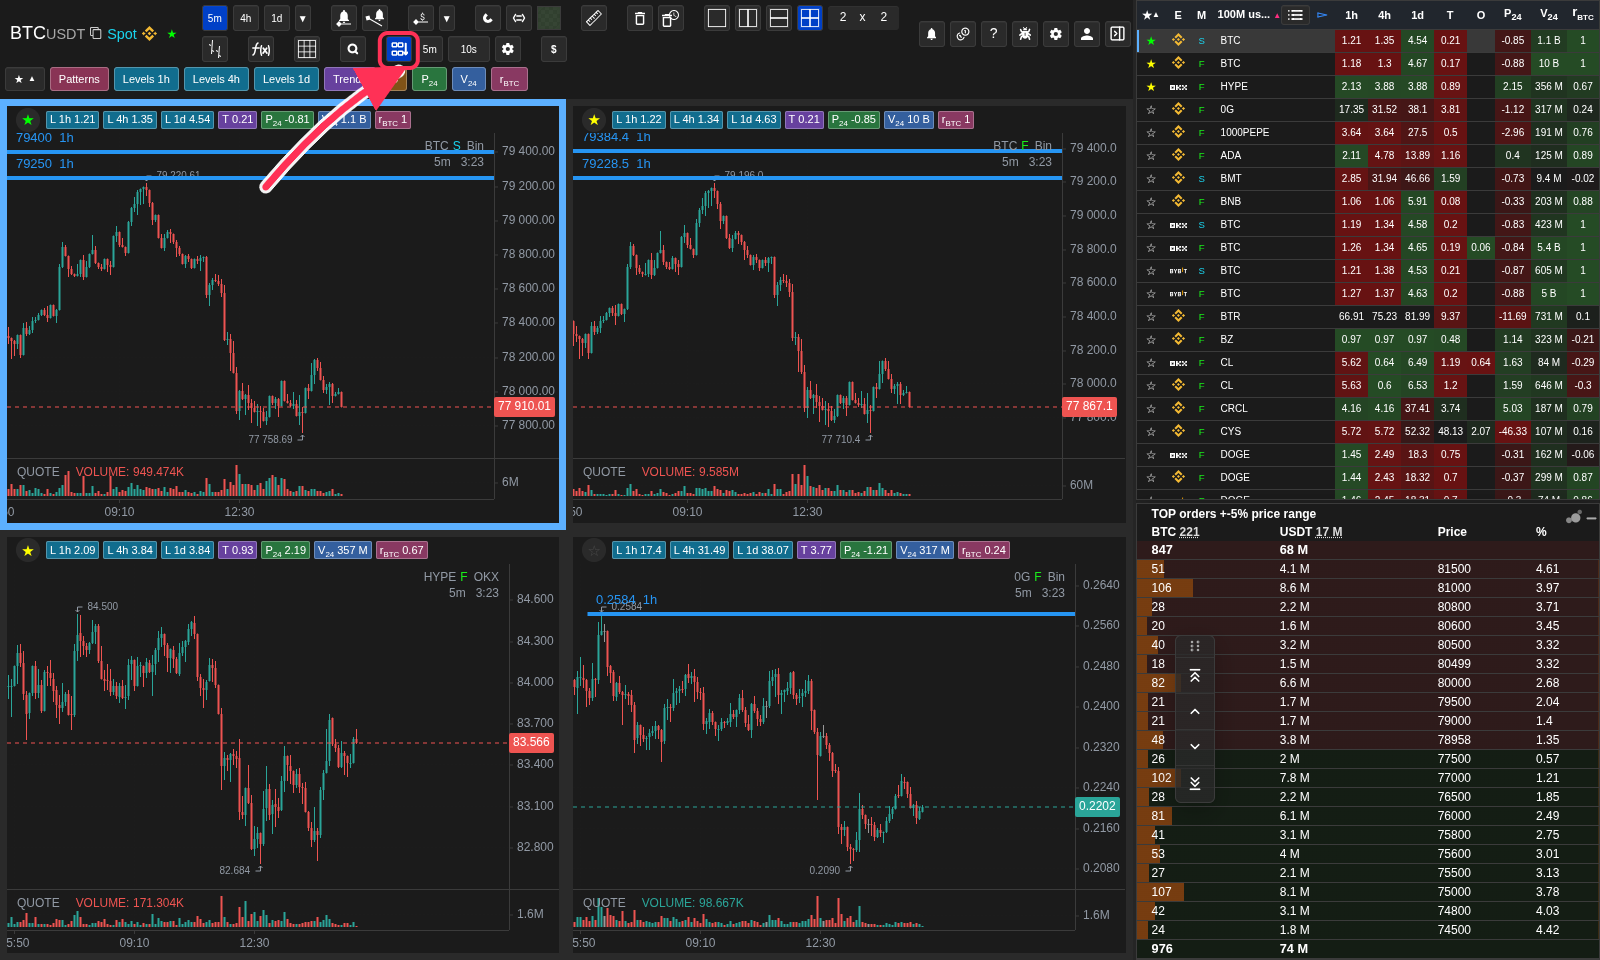Click the trash delete drawings icon
1600x960 pixels.
640,18
